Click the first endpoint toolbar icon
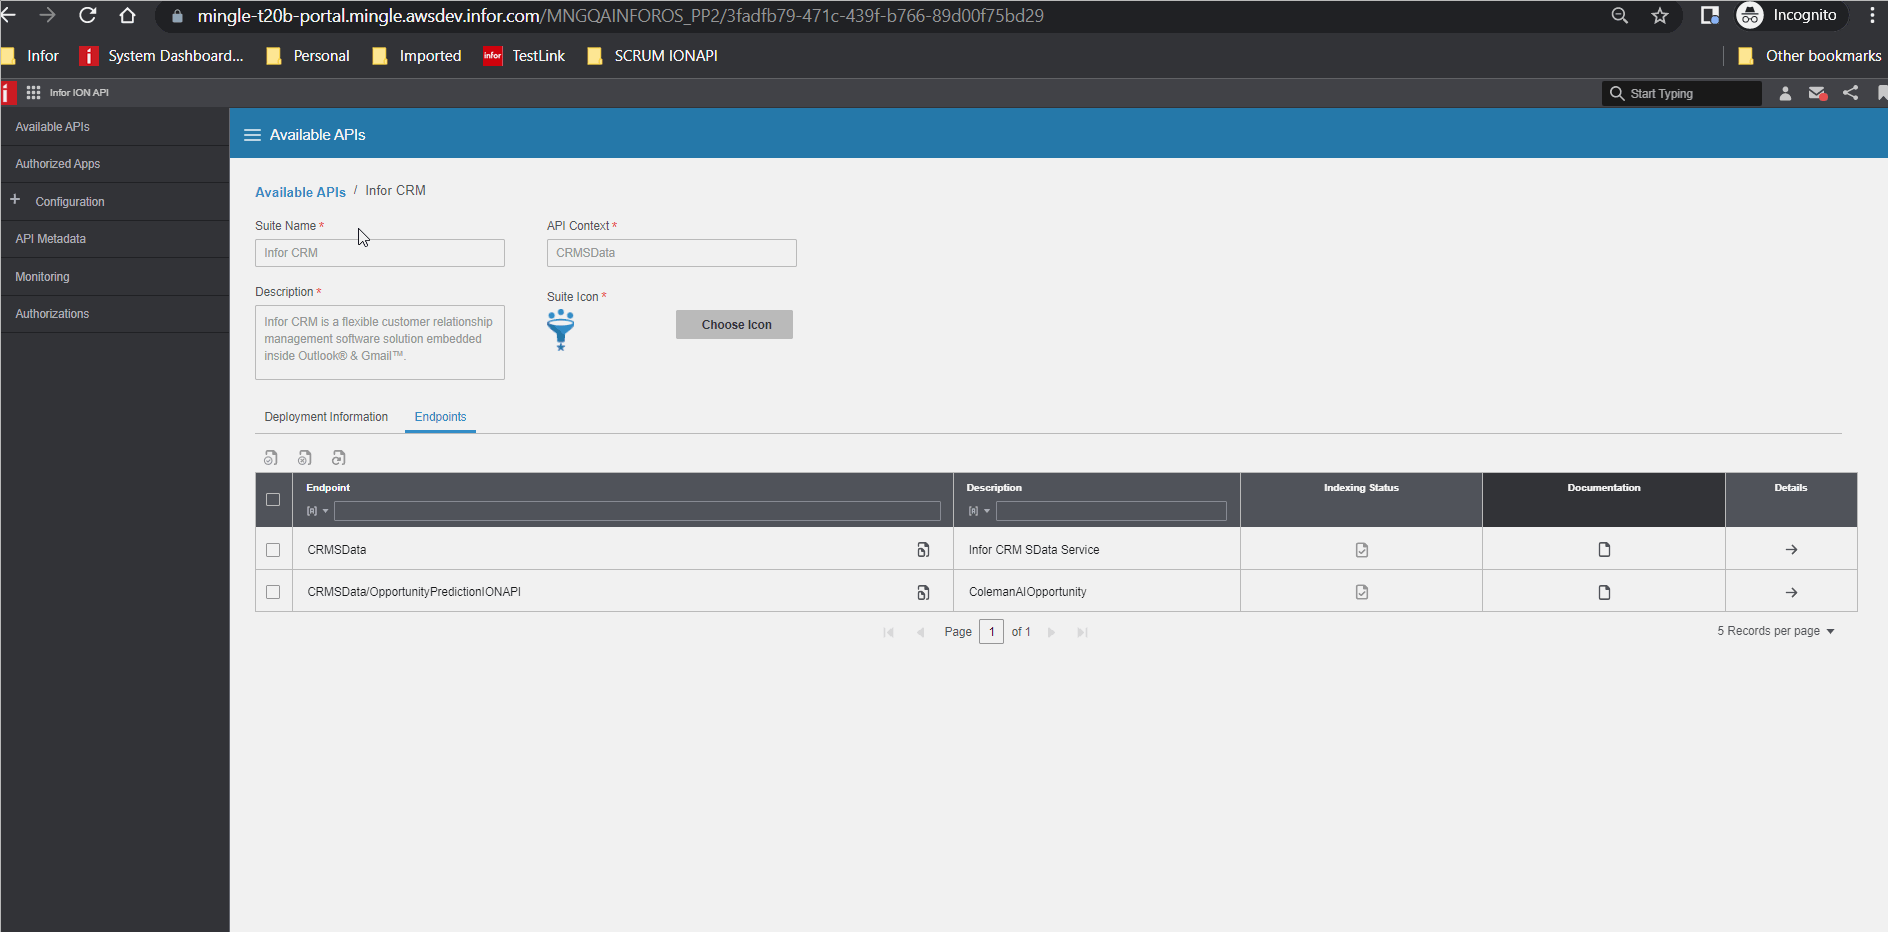 pyautogui.click(x=271, y=458)
